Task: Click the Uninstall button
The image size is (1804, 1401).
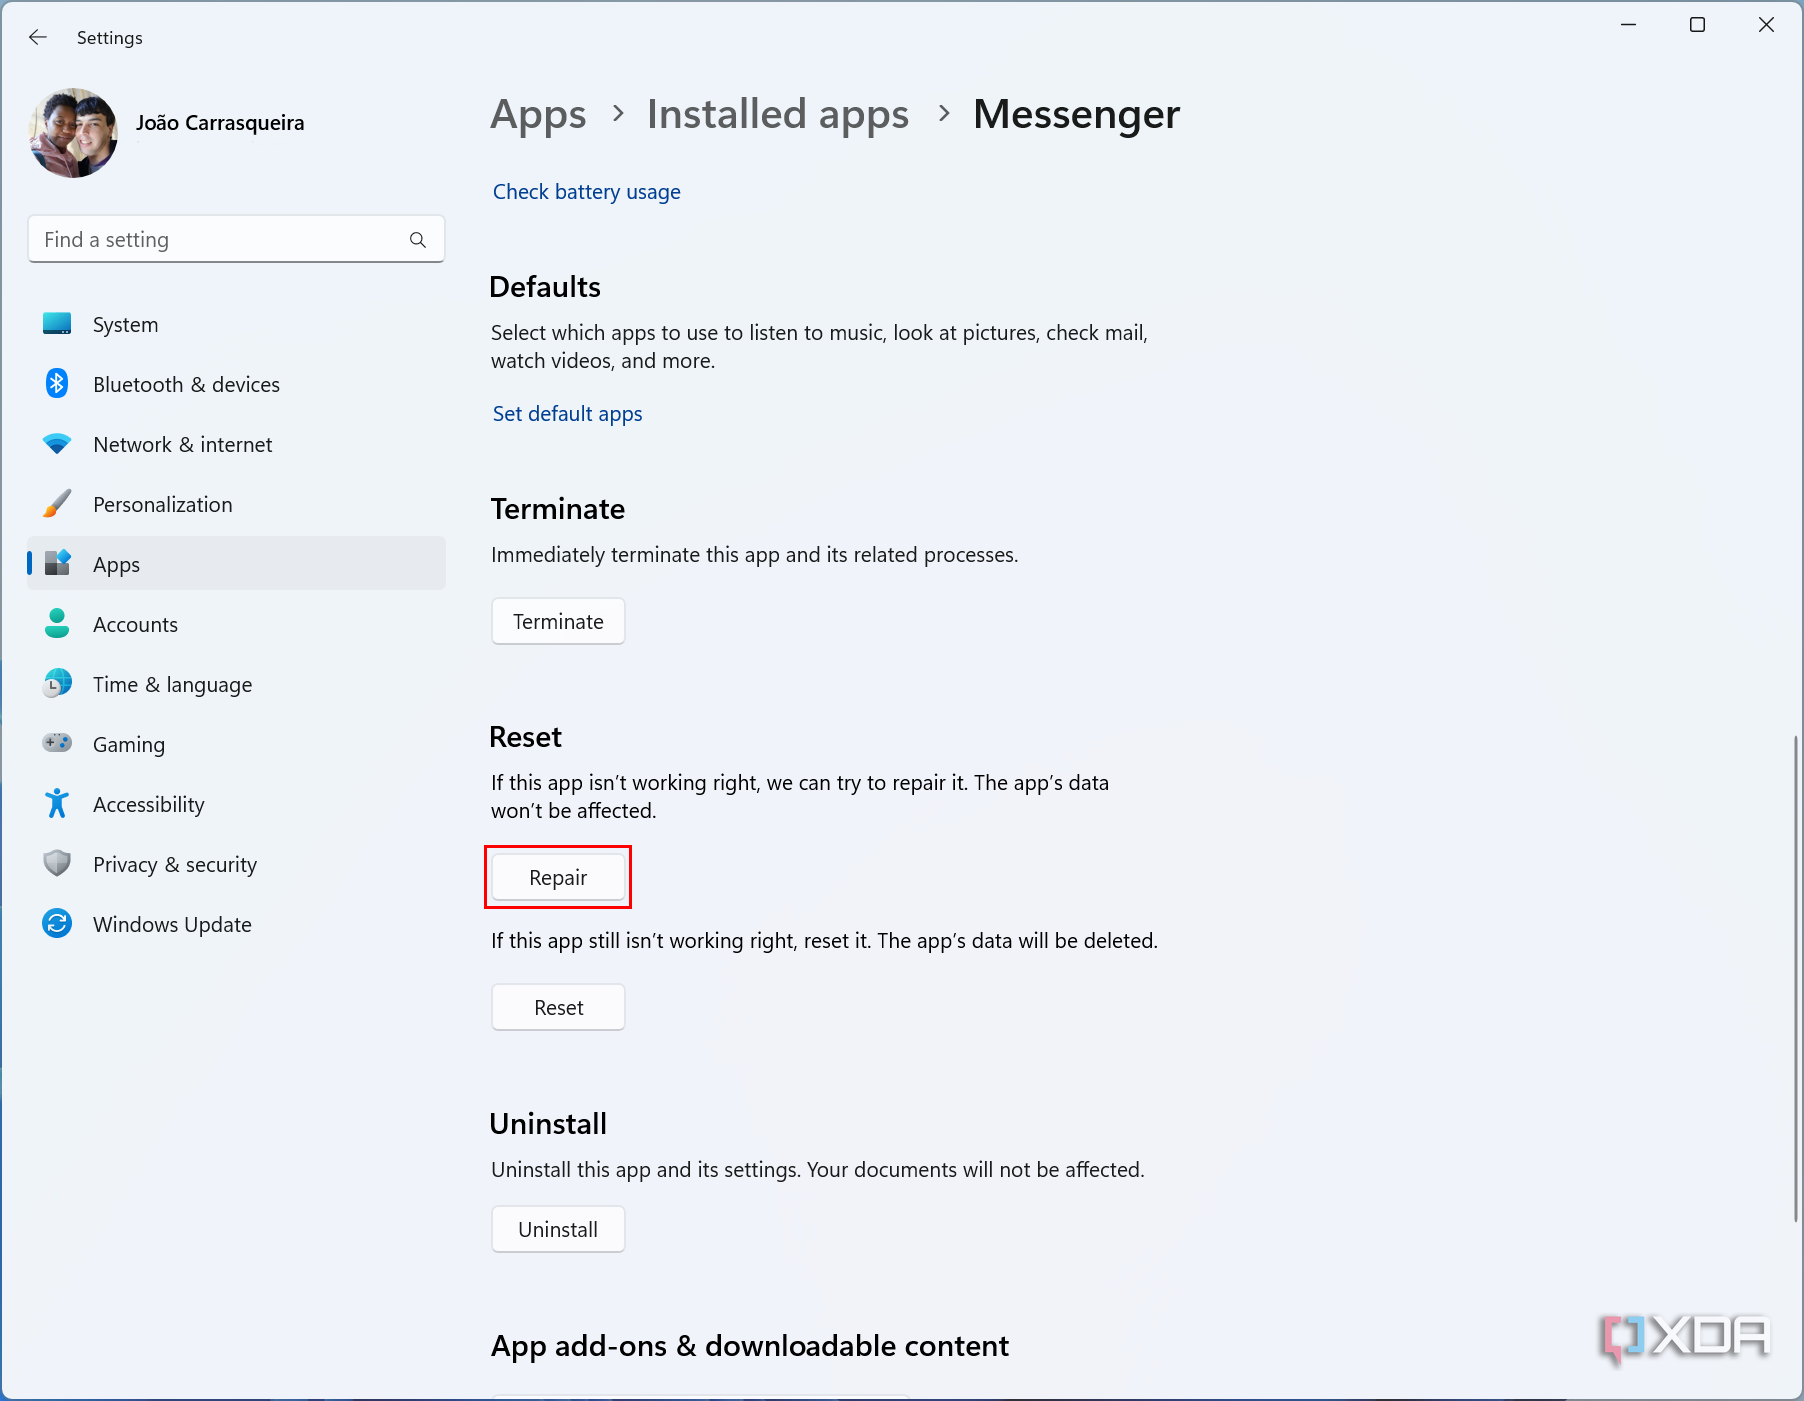Action: point(558,1229)
